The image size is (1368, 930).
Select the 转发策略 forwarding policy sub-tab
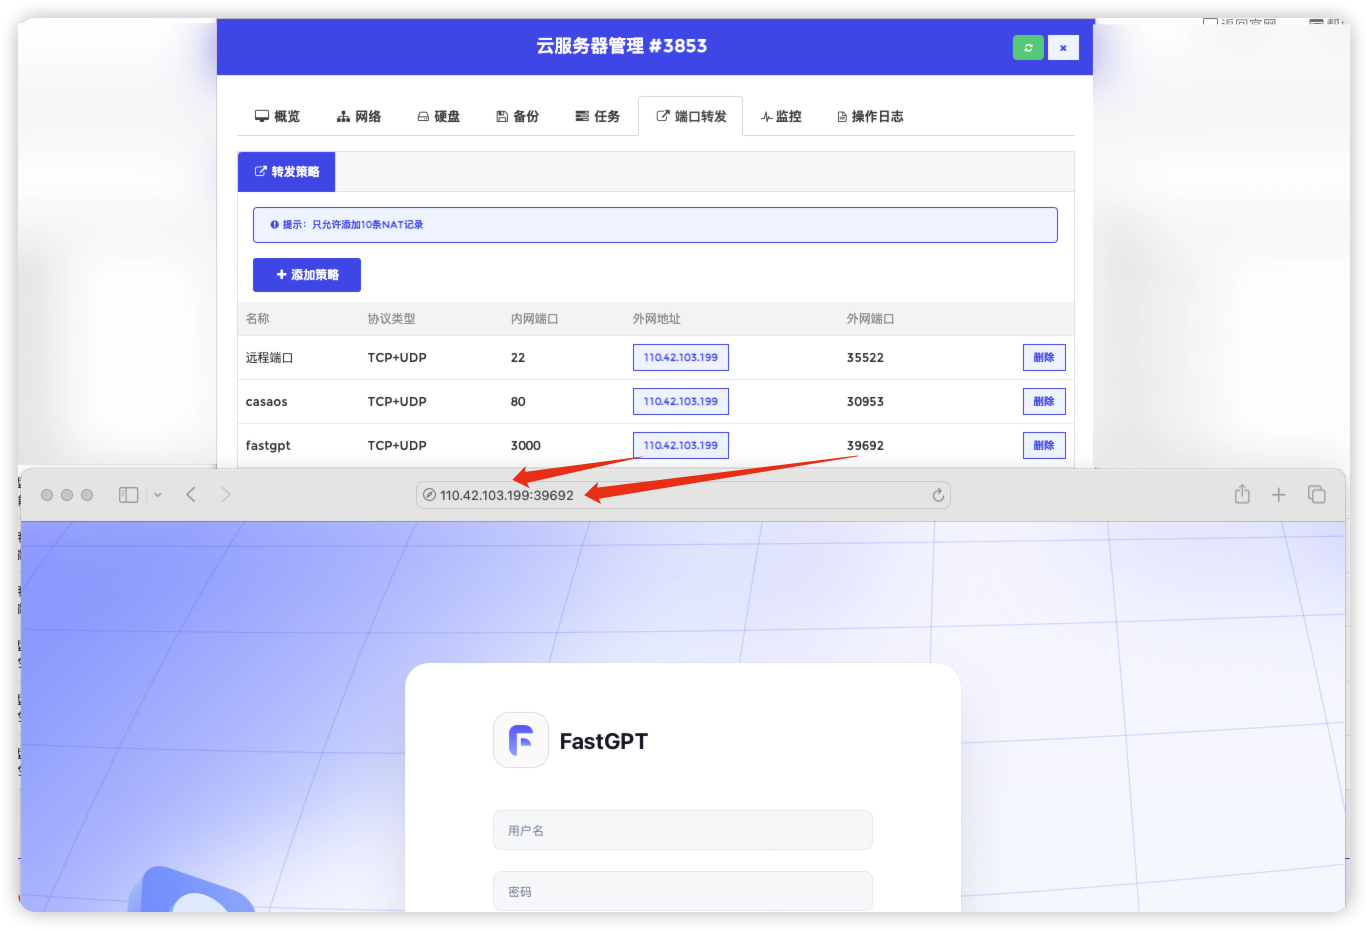tap(286, 172)
